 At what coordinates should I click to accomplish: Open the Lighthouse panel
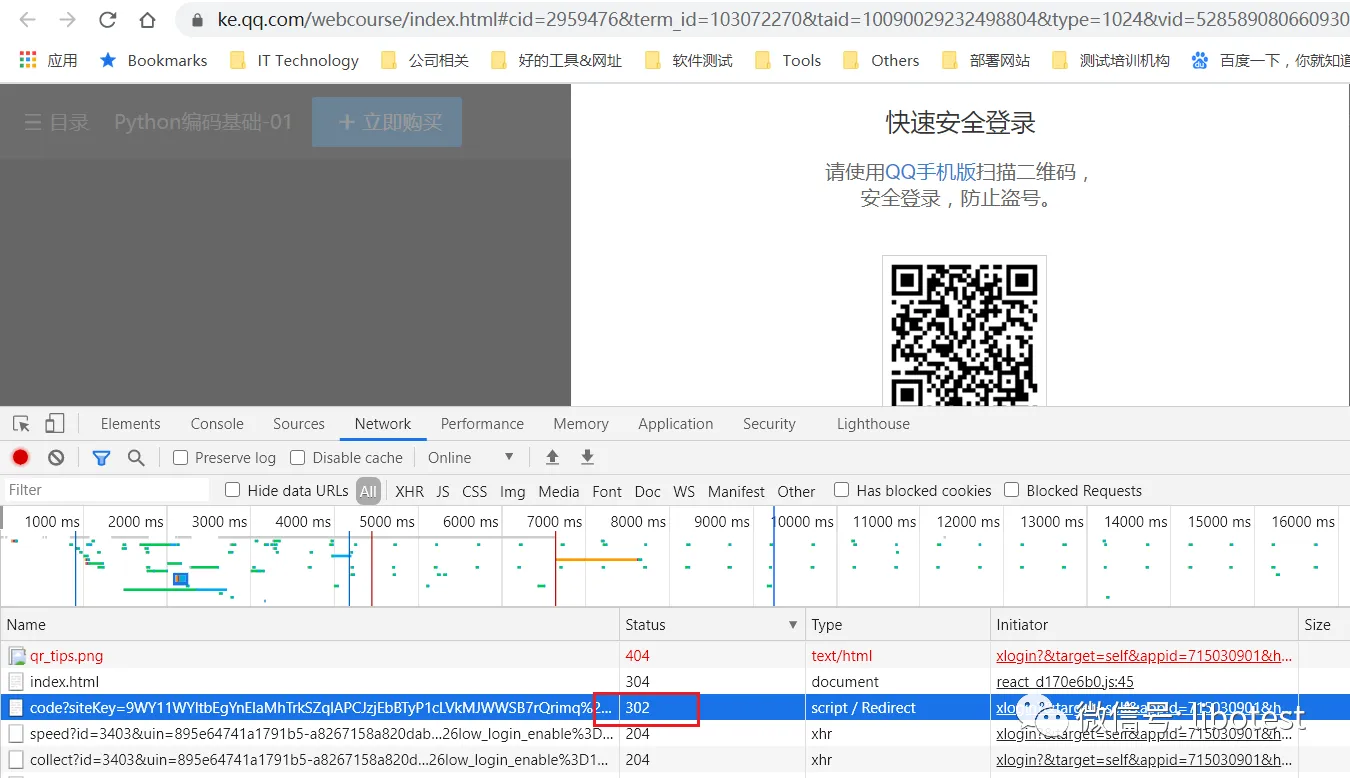tap(873, 423)
